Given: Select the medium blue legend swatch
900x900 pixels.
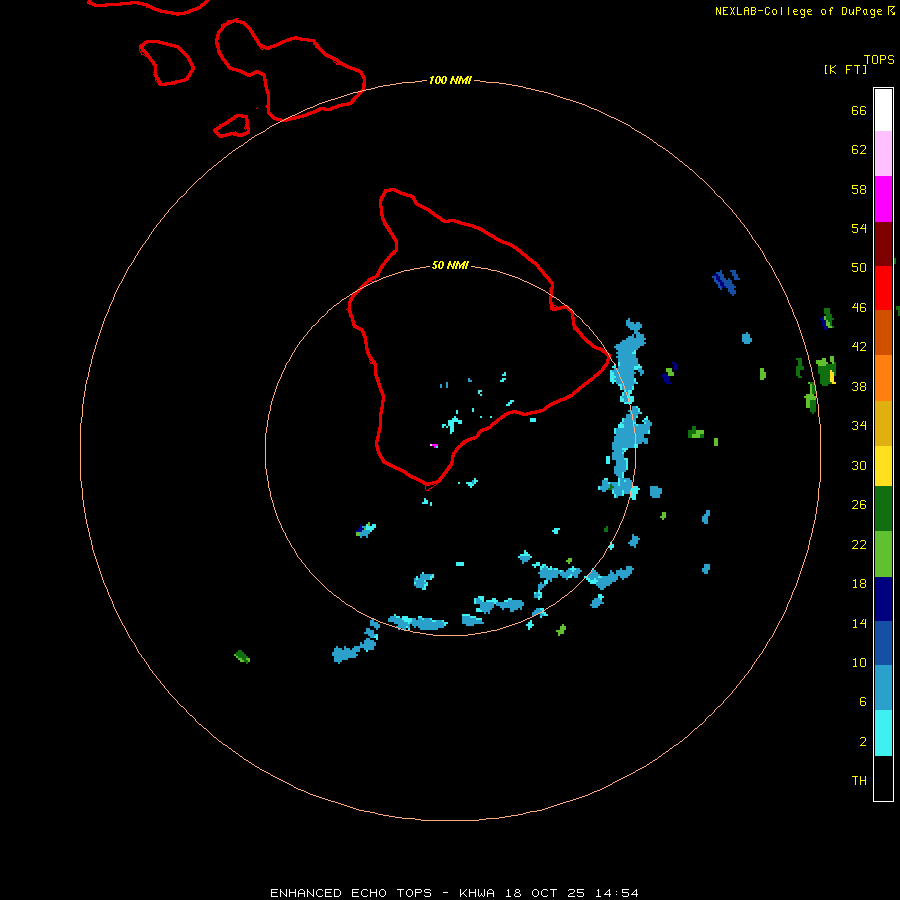Looking at the screenshot, I should 883,643.
